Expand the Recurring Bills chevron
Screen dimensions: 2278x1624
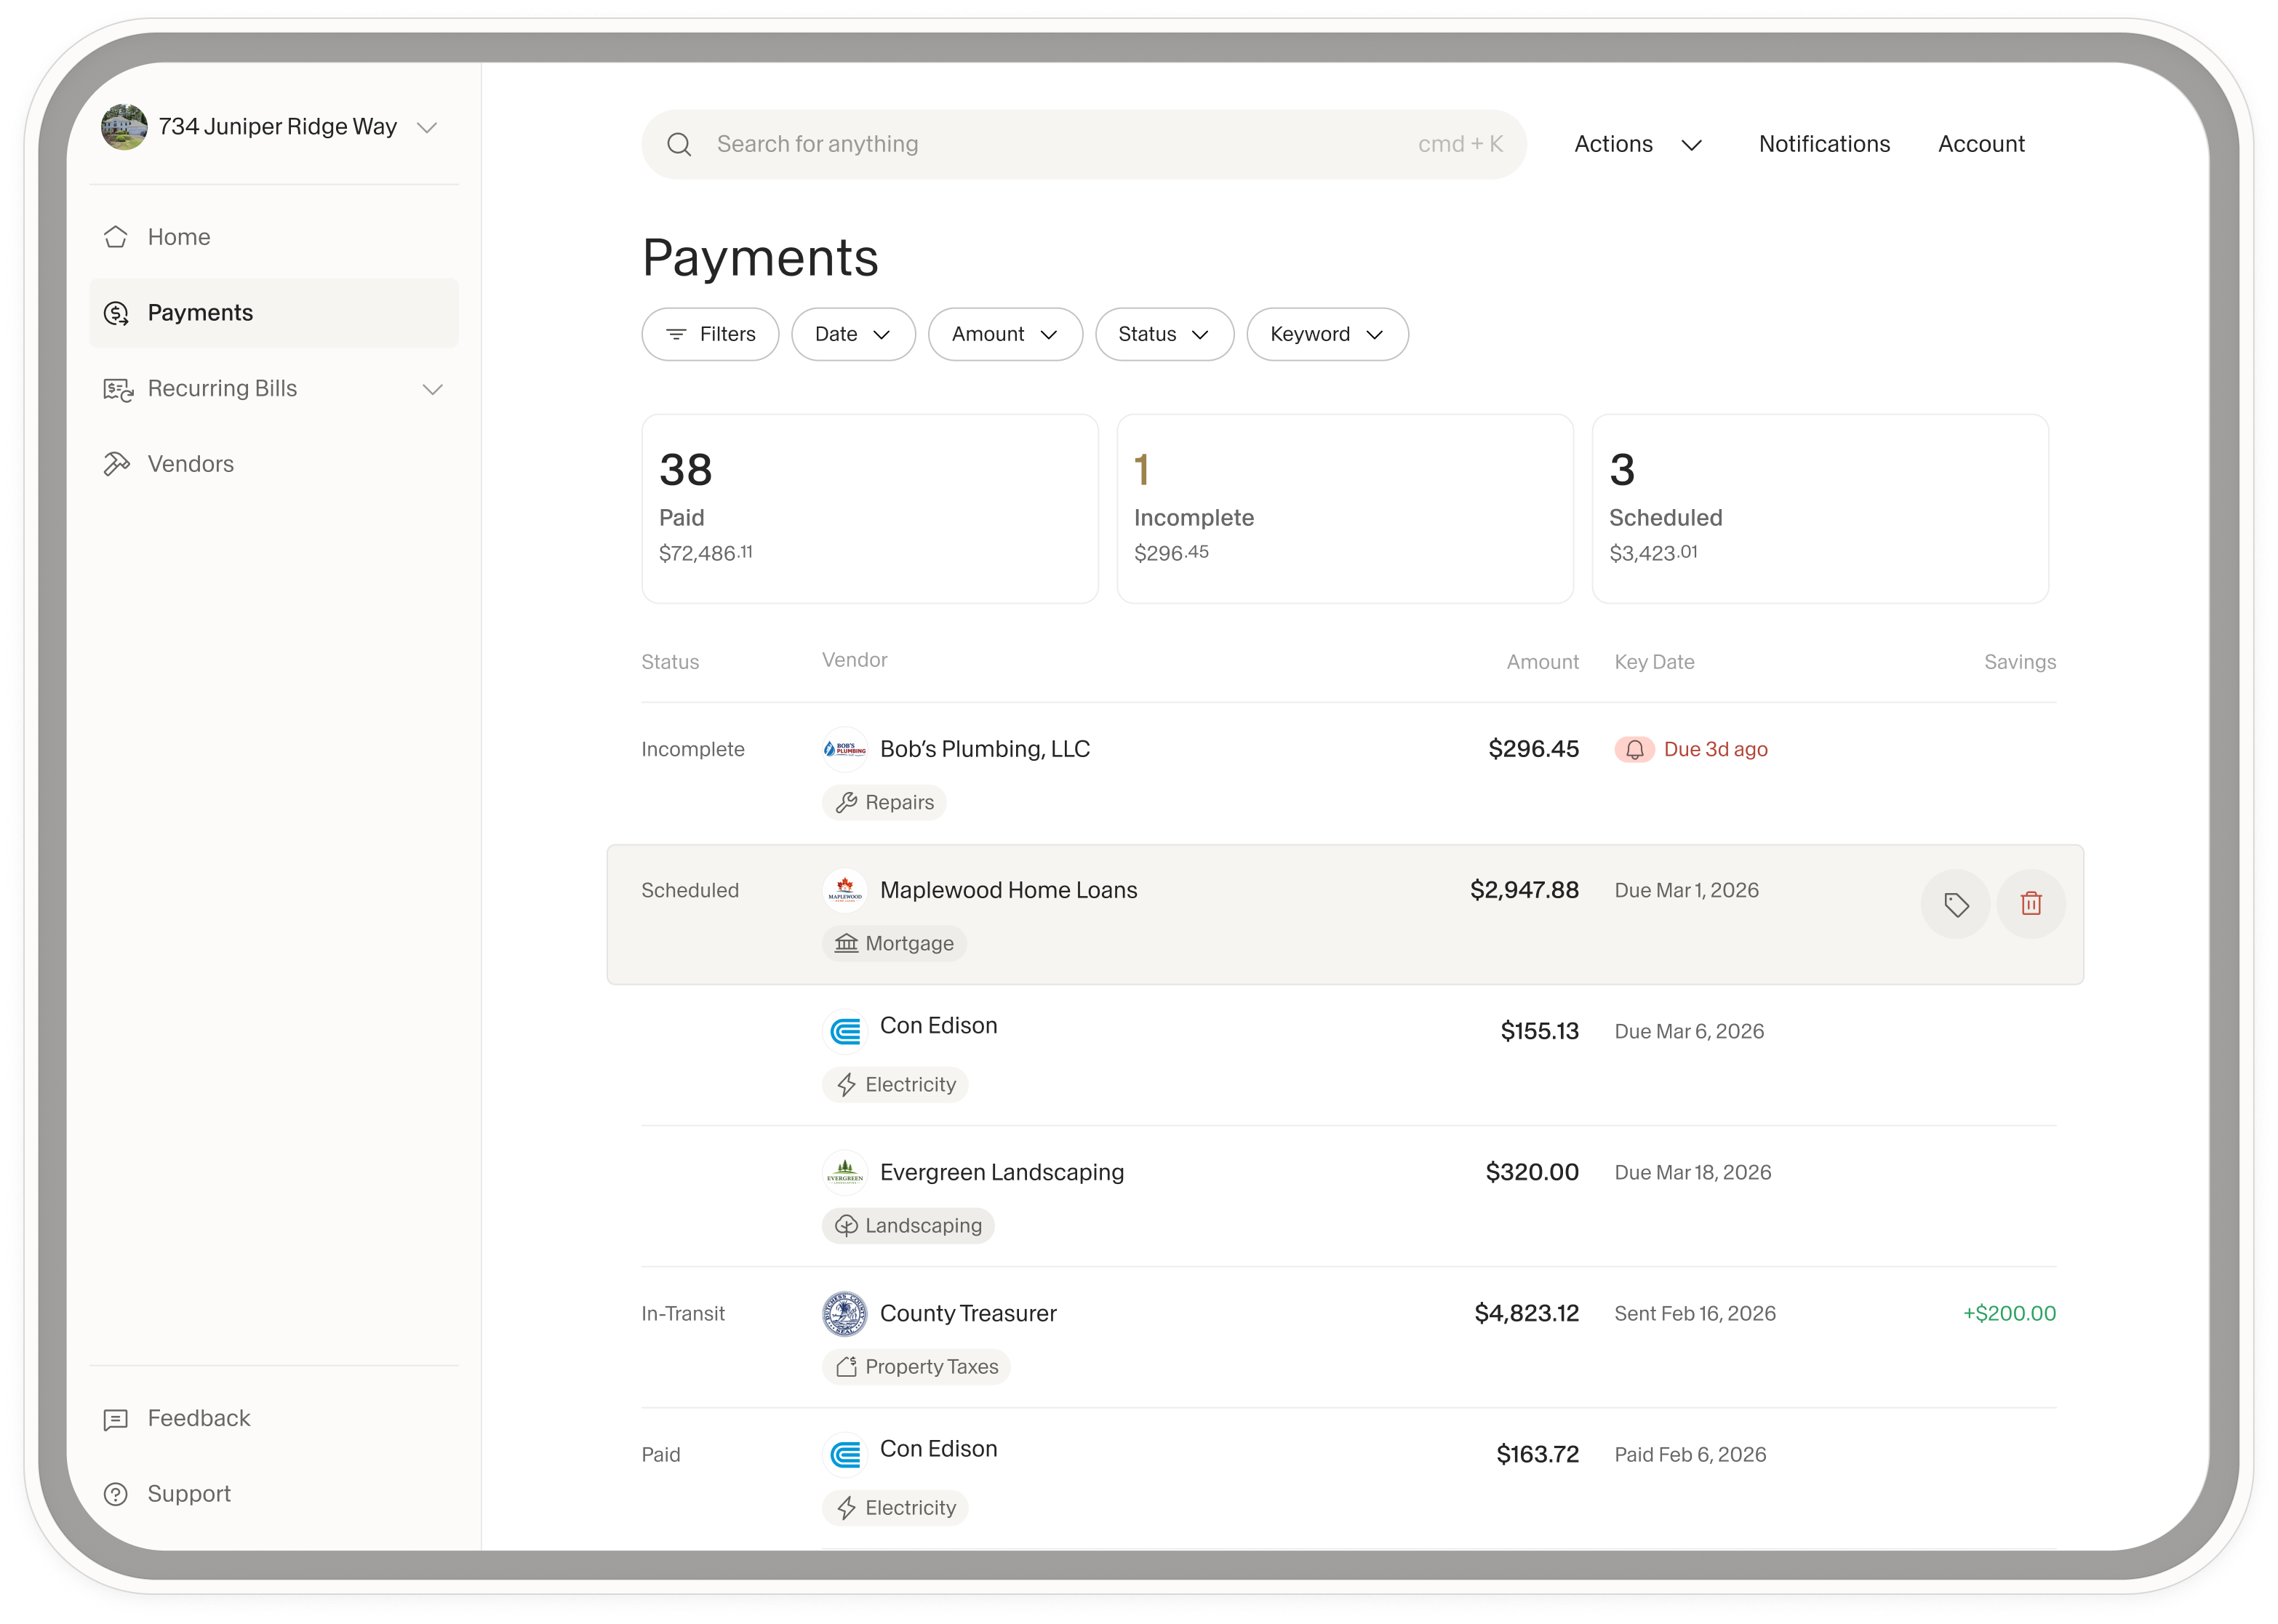pos(432,389)
